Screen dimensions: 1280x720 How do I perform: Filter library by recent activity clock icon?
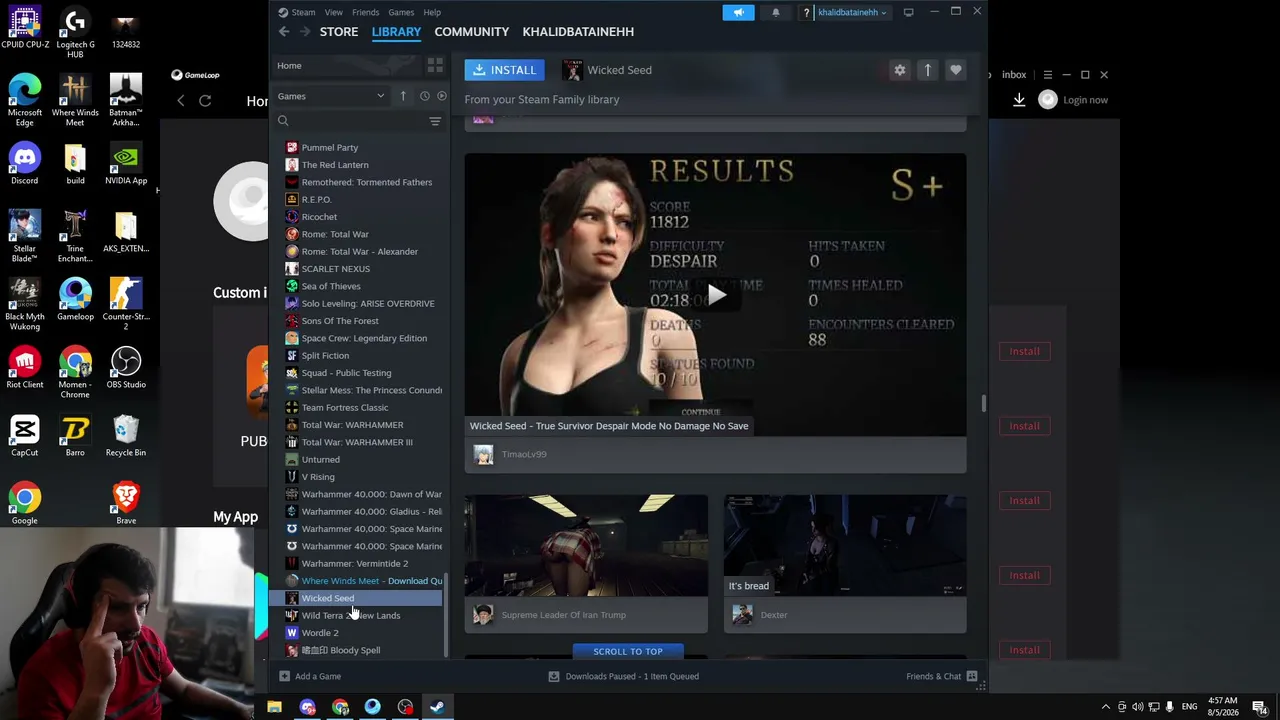(x=424, y=96)
